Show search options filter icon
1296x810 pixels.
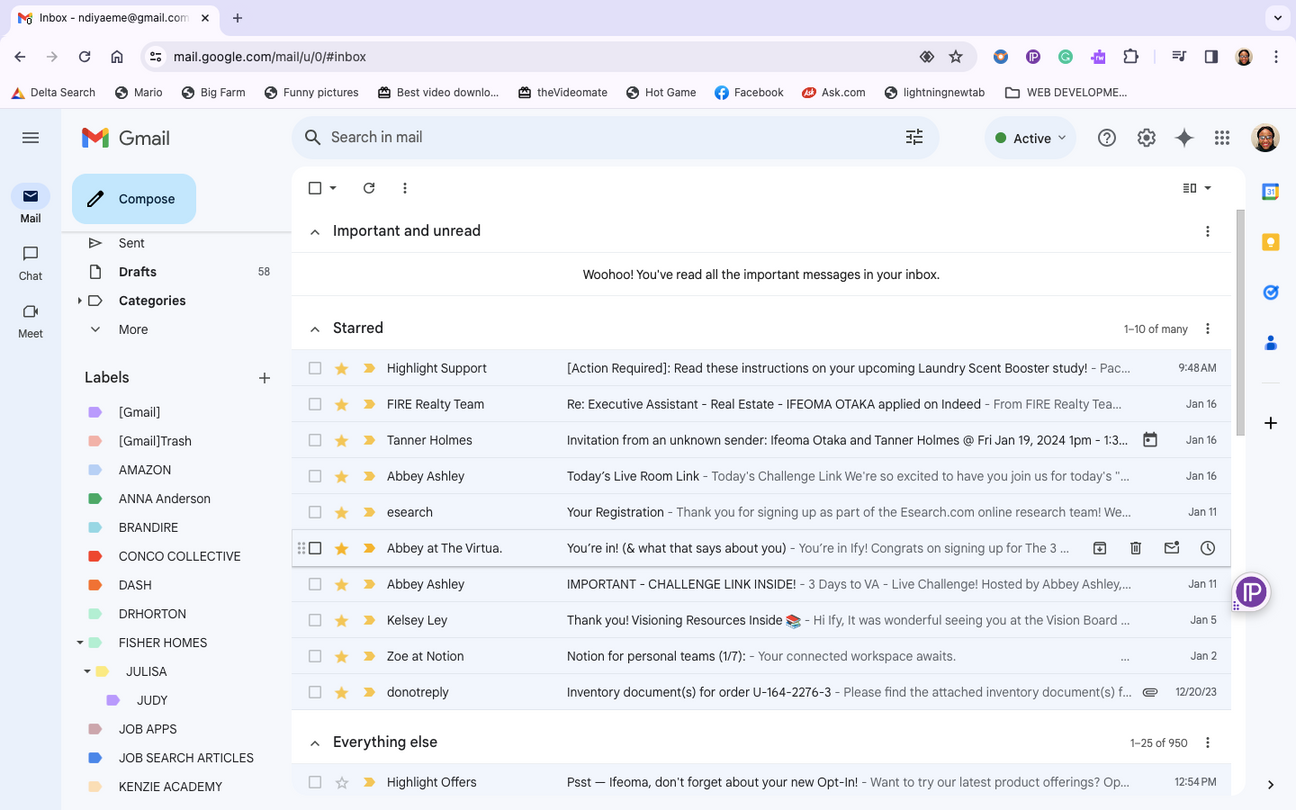[x=914, y=137]
